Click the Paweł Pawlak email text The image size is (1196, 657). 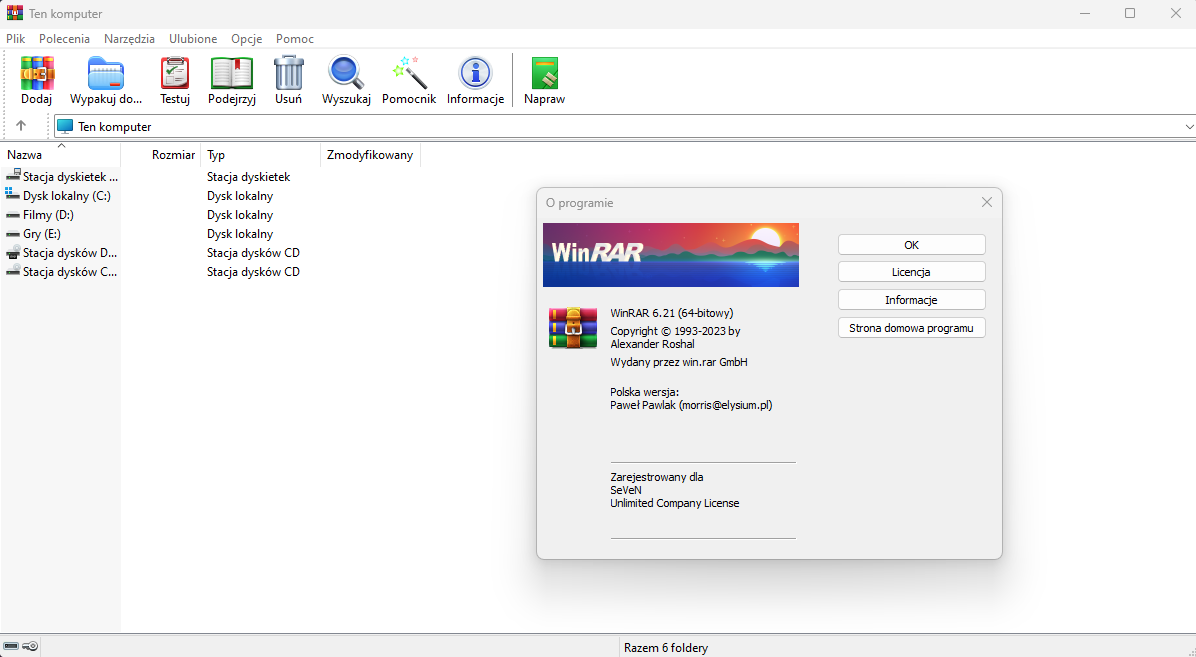691,406
